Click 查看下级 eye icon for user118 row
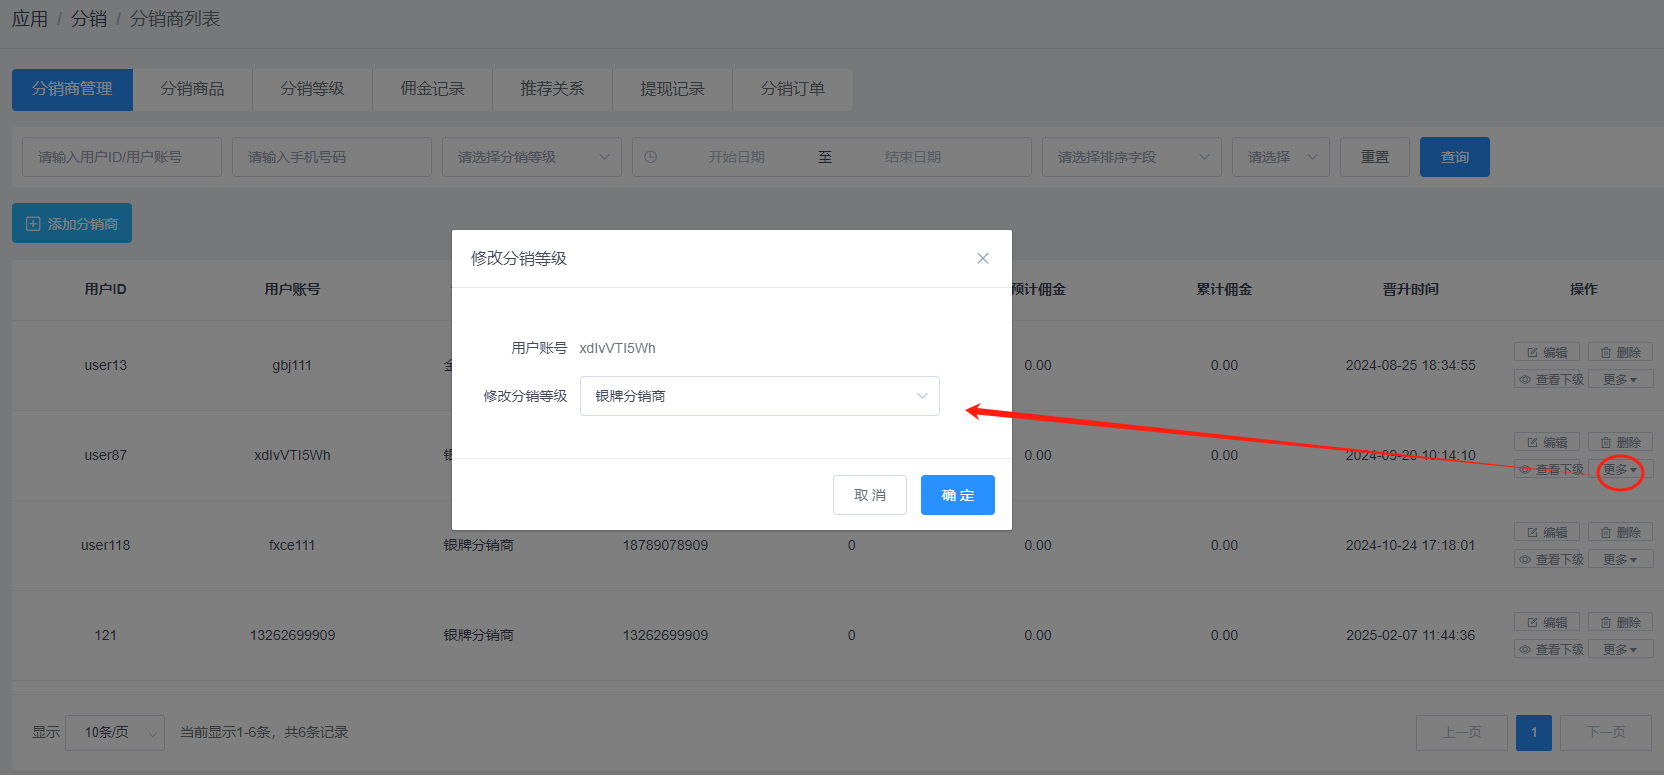Viewport: 1664px width, 775px height. coord(1526,560)
